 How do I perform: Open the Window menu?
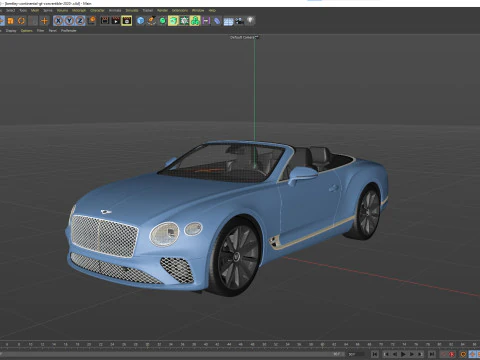[198, 11]
